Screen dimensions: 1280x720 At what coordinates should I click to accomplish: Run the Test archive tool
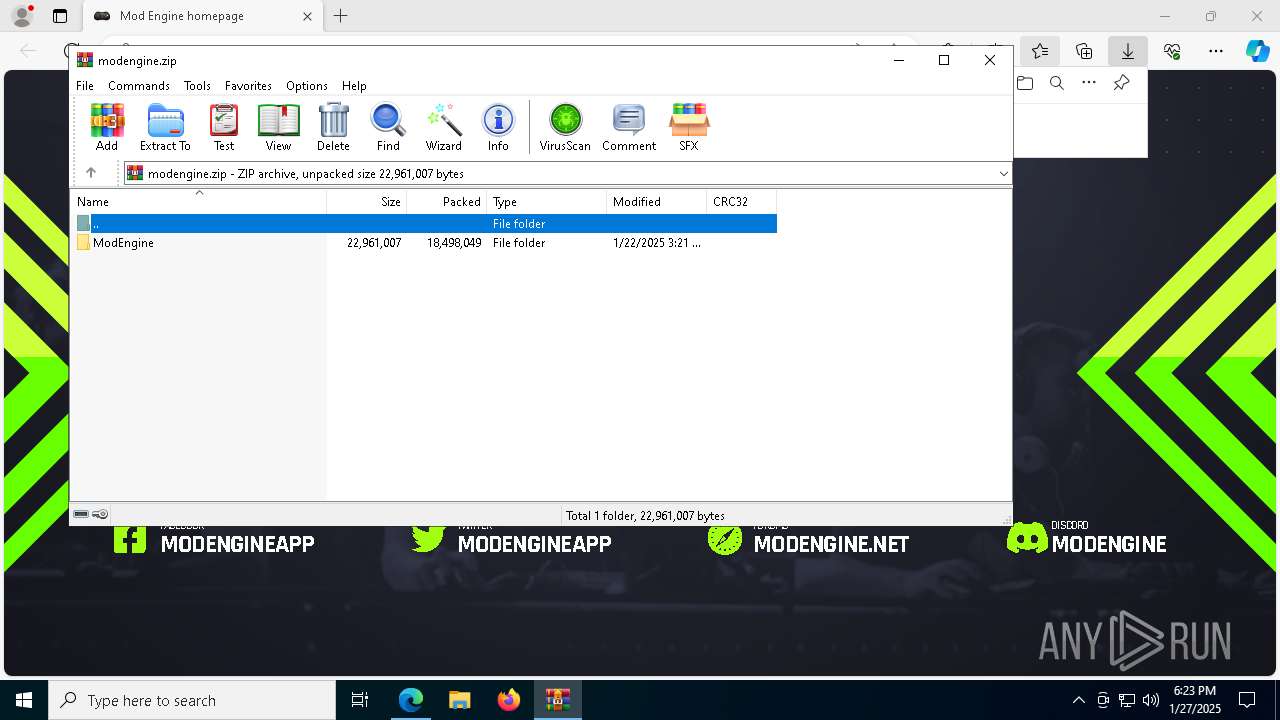(224, 127)
